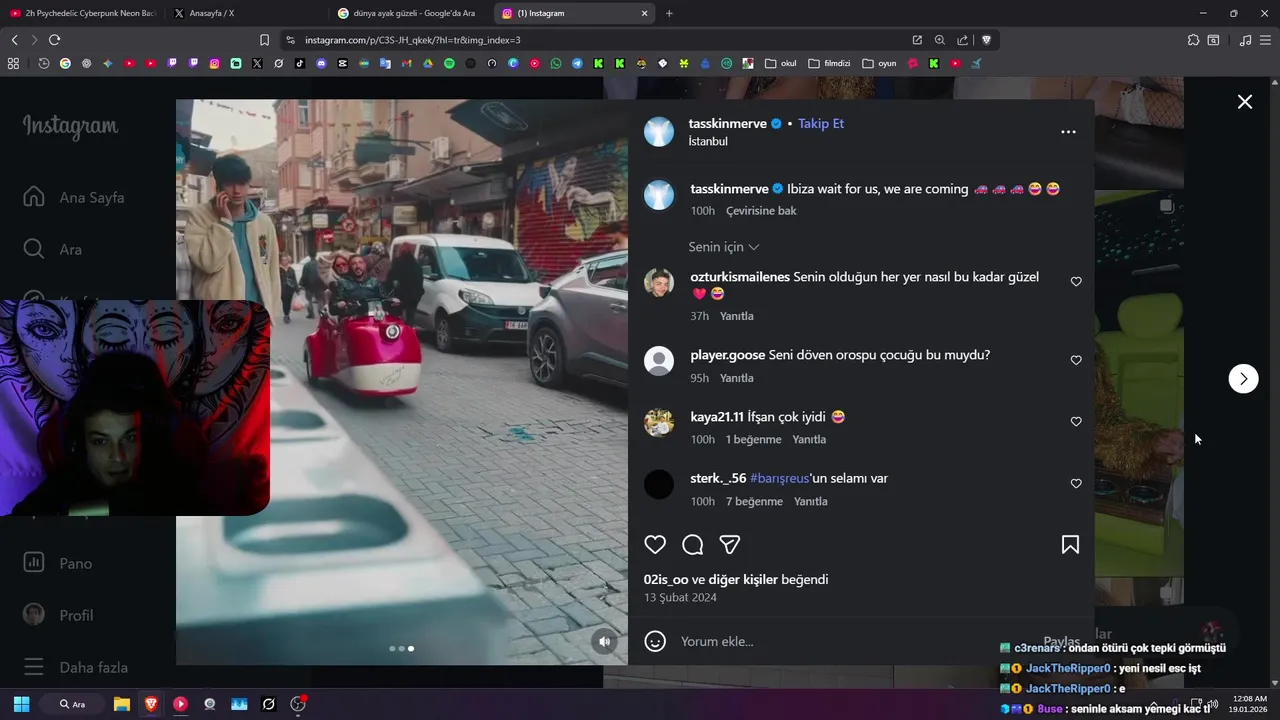Image resolution: width=1280 pixels, height=720 pixels.
Task: Open 'Ara' search in Instagram sidebar
Action: [53, 249]
